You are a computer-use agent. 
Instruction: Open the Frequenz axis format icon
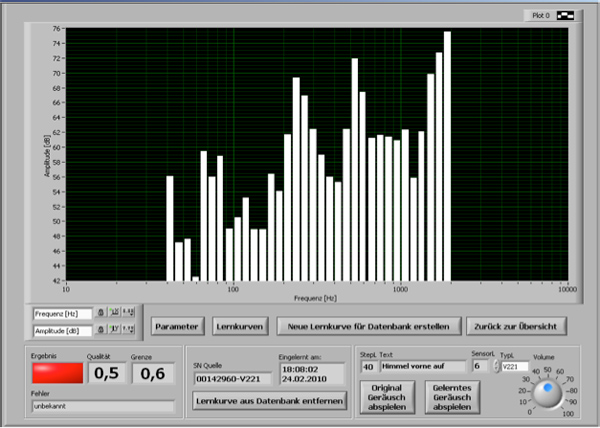pyautogui.click(x=128, y=313)
